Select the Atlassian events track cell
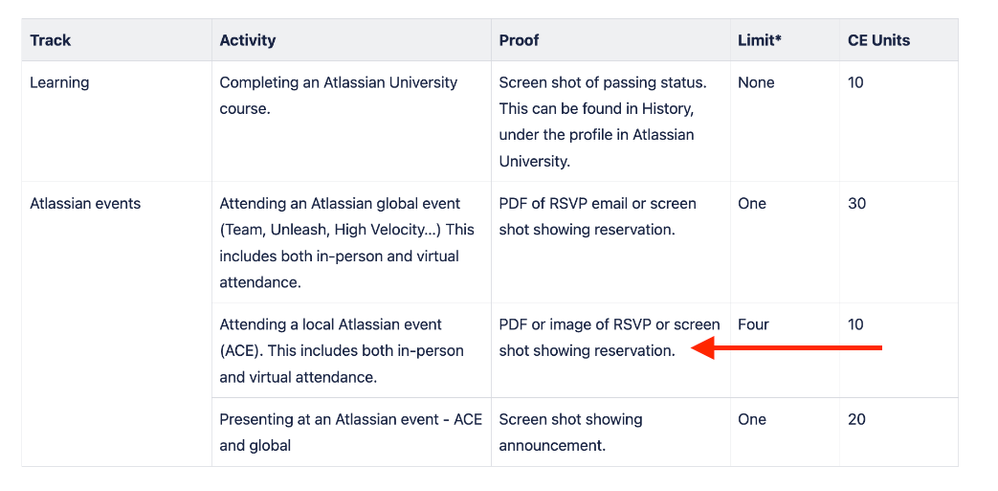The width and height of the screenshot is (998, 491). click(x=85, y=204)
